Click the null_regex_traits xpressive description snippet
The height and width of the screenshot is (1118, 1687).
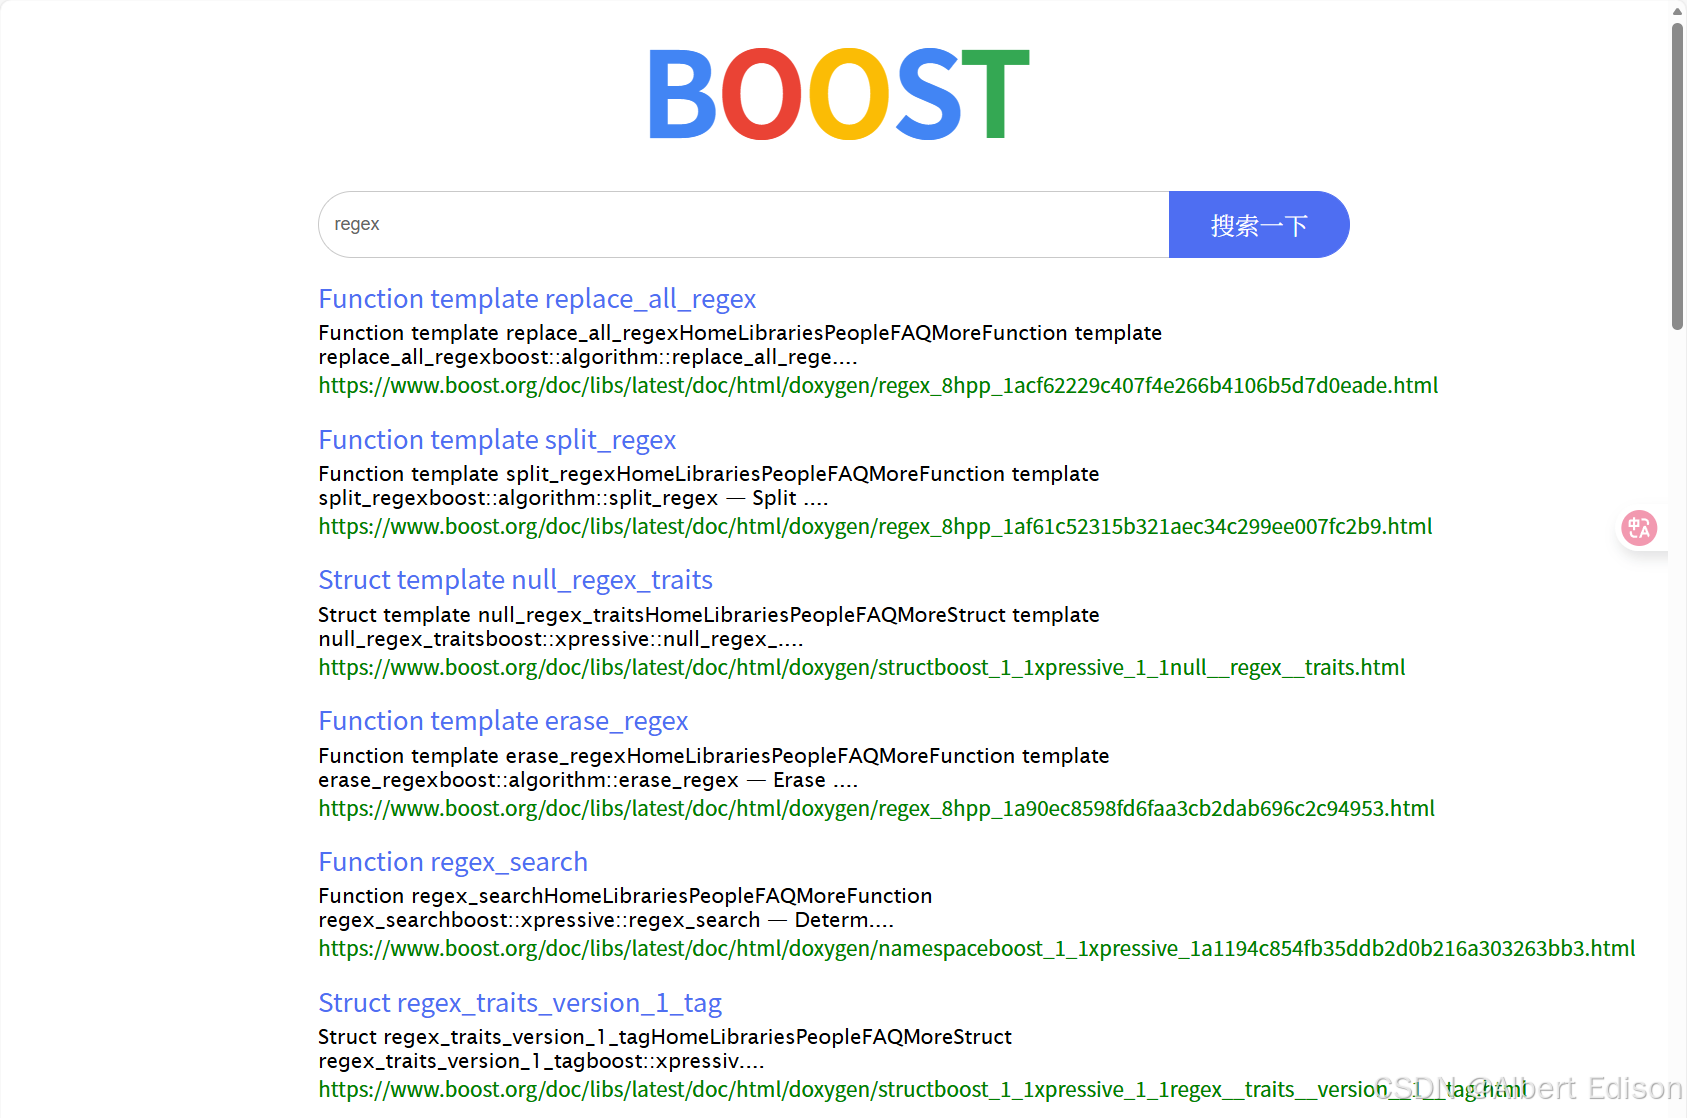point(709,627)
